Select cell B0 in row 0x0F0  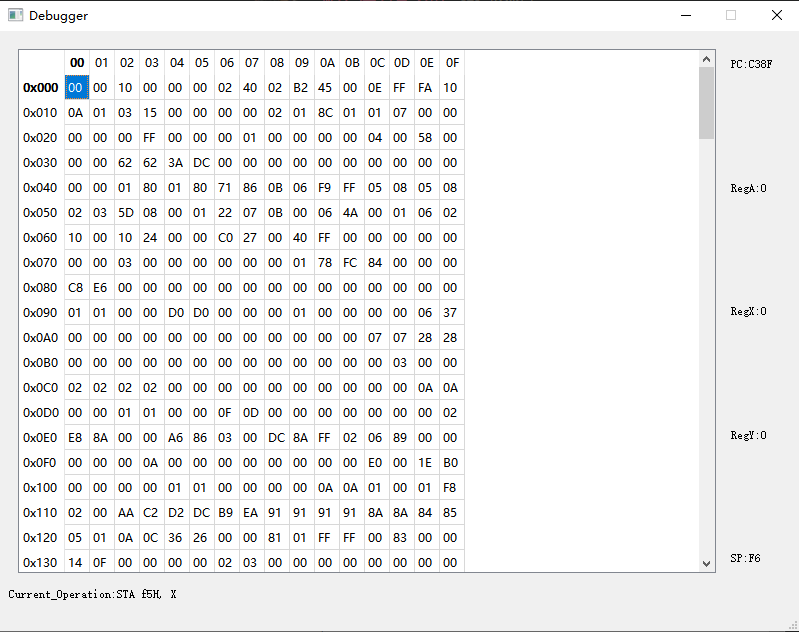451,462
